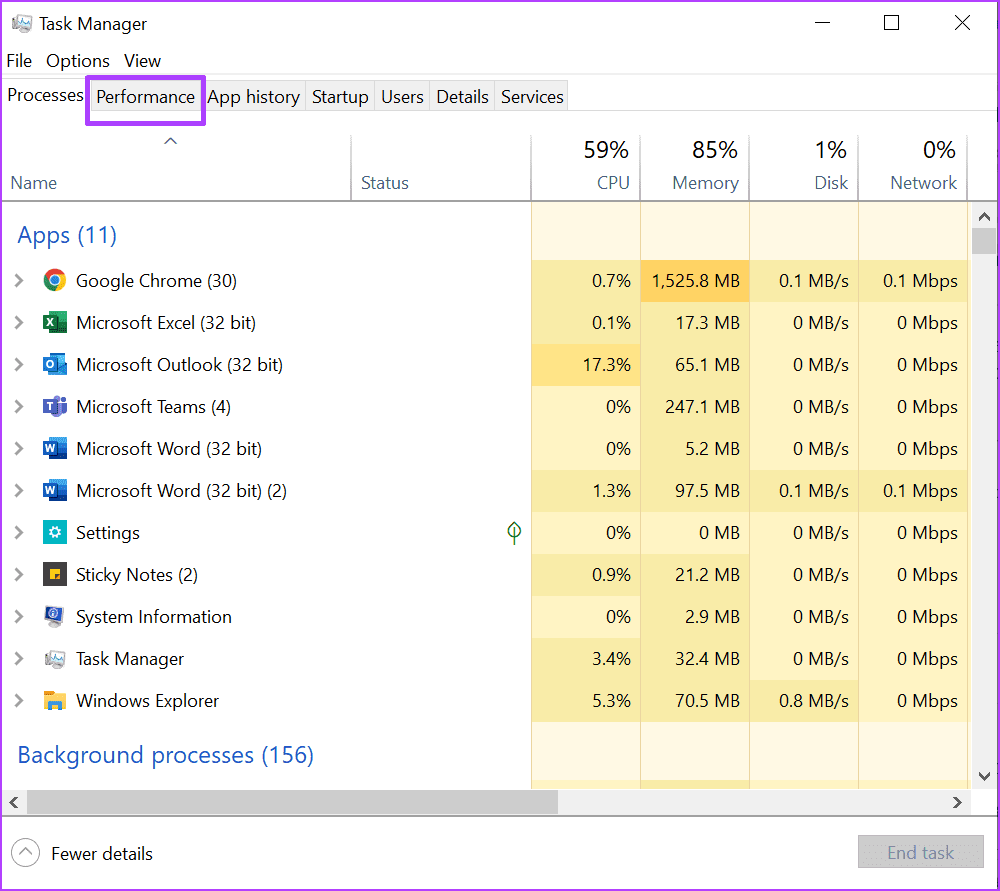The height and width of the screenshot is (891, 1000).
Task: Switch to the Performance tab
Action: click(x=145, y=97)
